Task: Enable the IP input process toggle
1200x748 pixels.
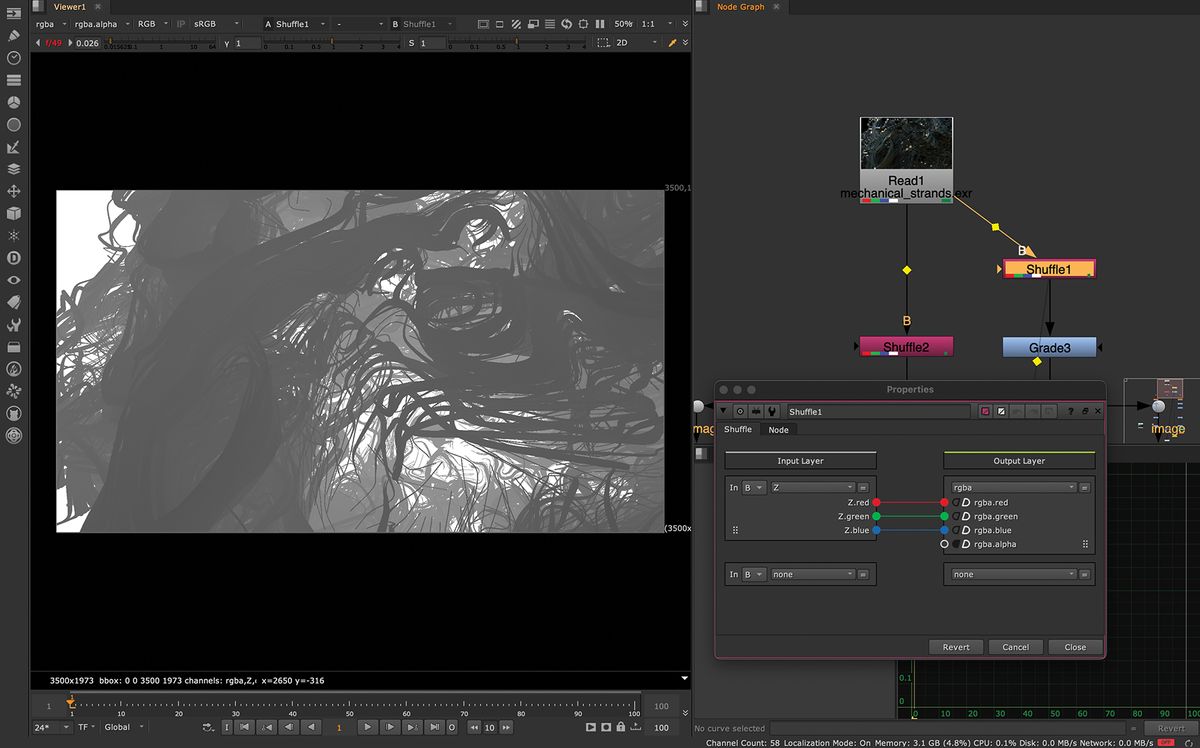Action: (x=183, y=23)
